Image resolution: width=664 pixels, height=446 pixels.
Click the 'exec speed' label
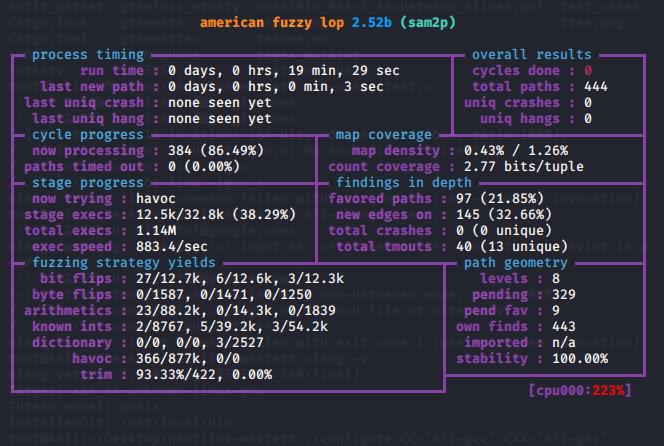[72, 247]
